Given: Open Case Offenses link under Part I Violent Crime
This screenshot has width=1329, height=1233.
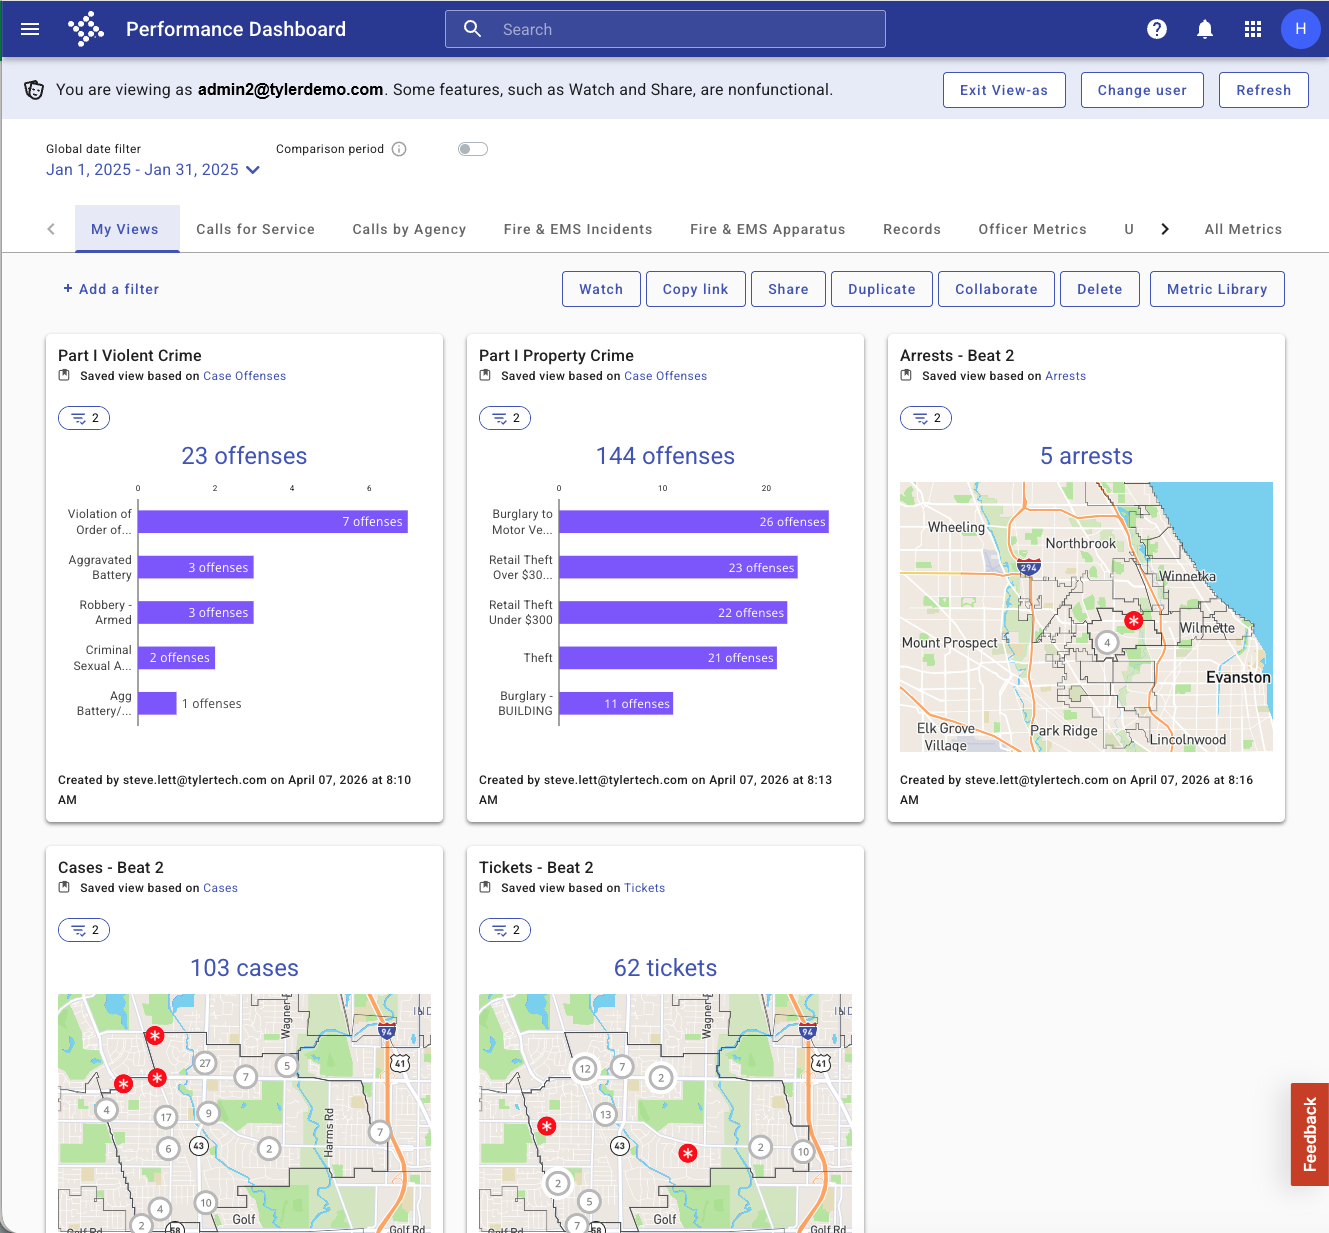Looking at the screenshot, I should tap(245, 376).
